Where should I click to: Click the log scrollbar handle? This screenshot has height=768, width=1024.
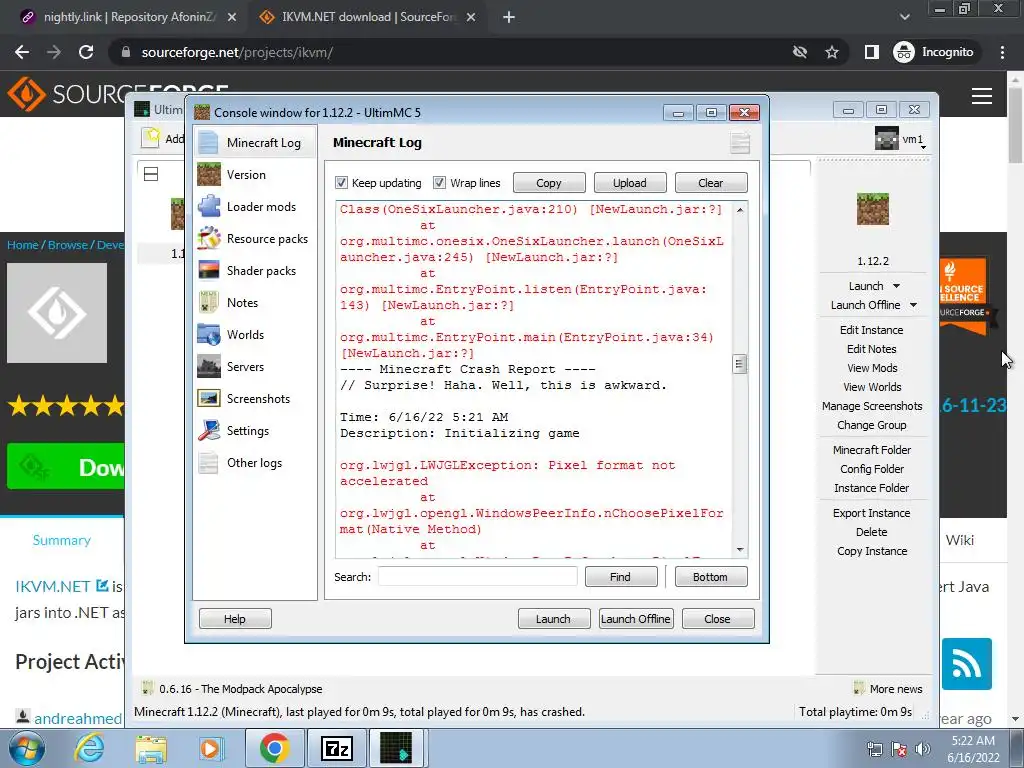(739, 364)
